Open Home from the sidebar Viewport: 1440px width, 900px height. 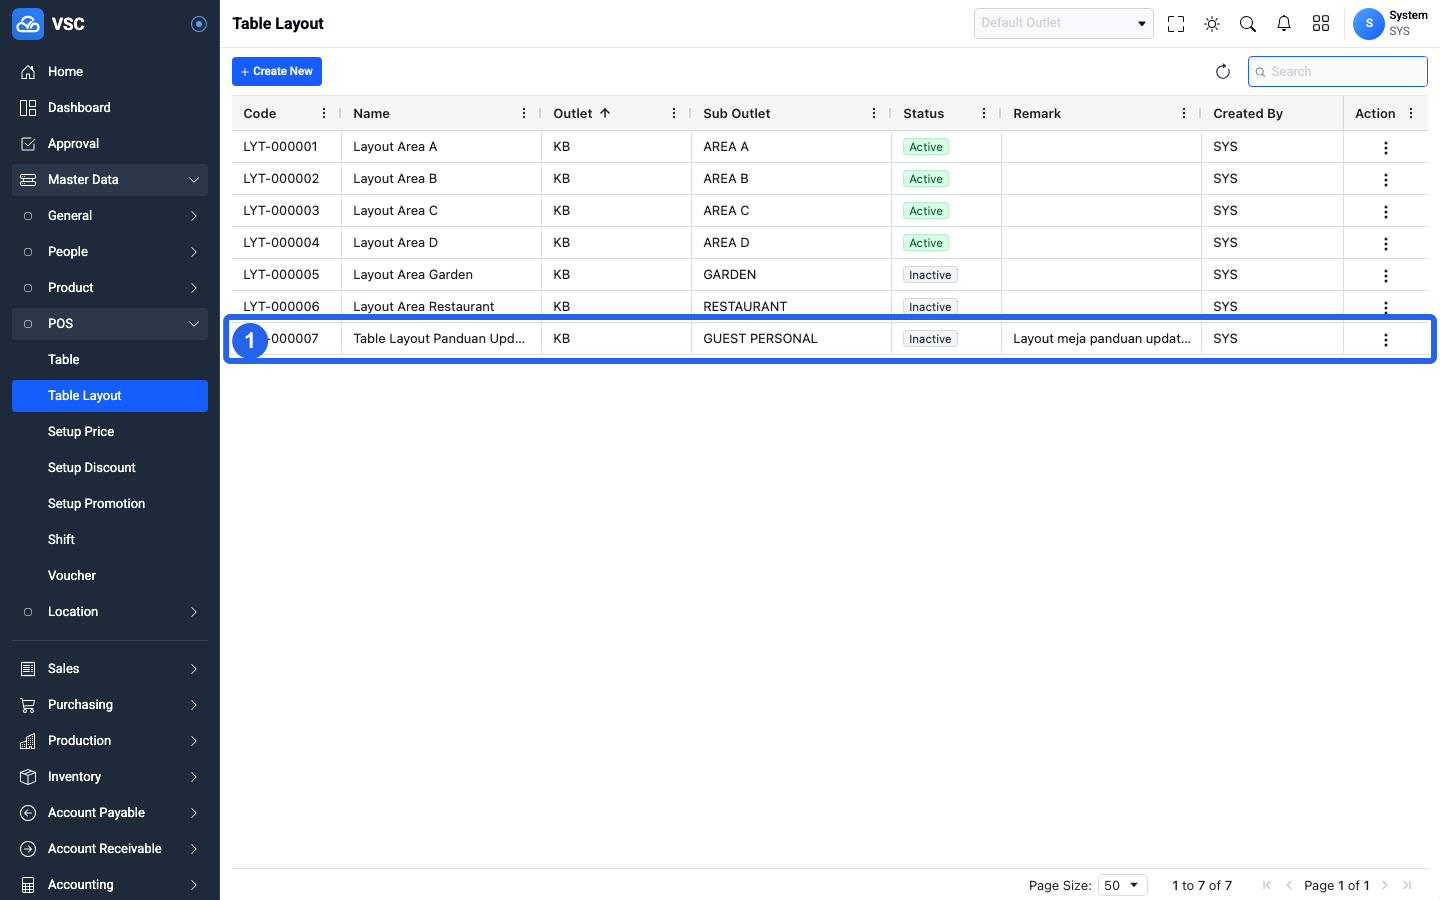point(110,72)
